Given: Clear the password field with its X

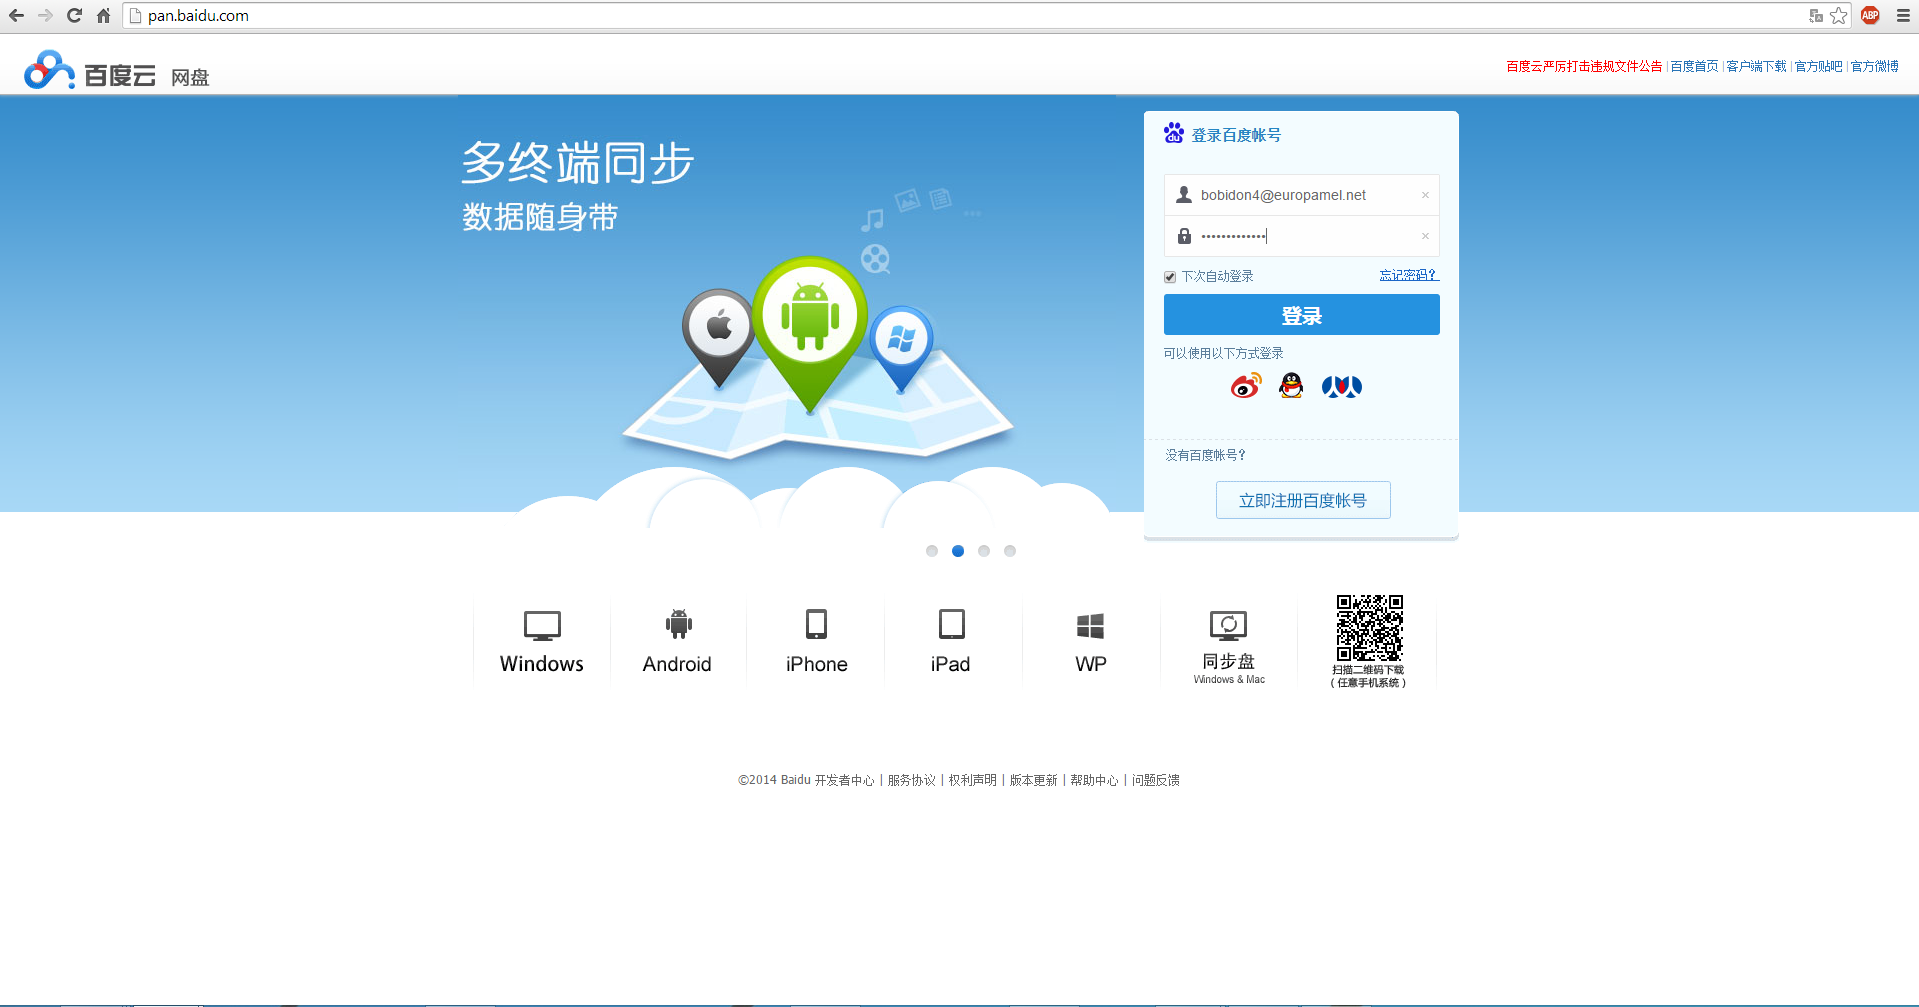Looking at the screenshot, I should click(1425, 237).
